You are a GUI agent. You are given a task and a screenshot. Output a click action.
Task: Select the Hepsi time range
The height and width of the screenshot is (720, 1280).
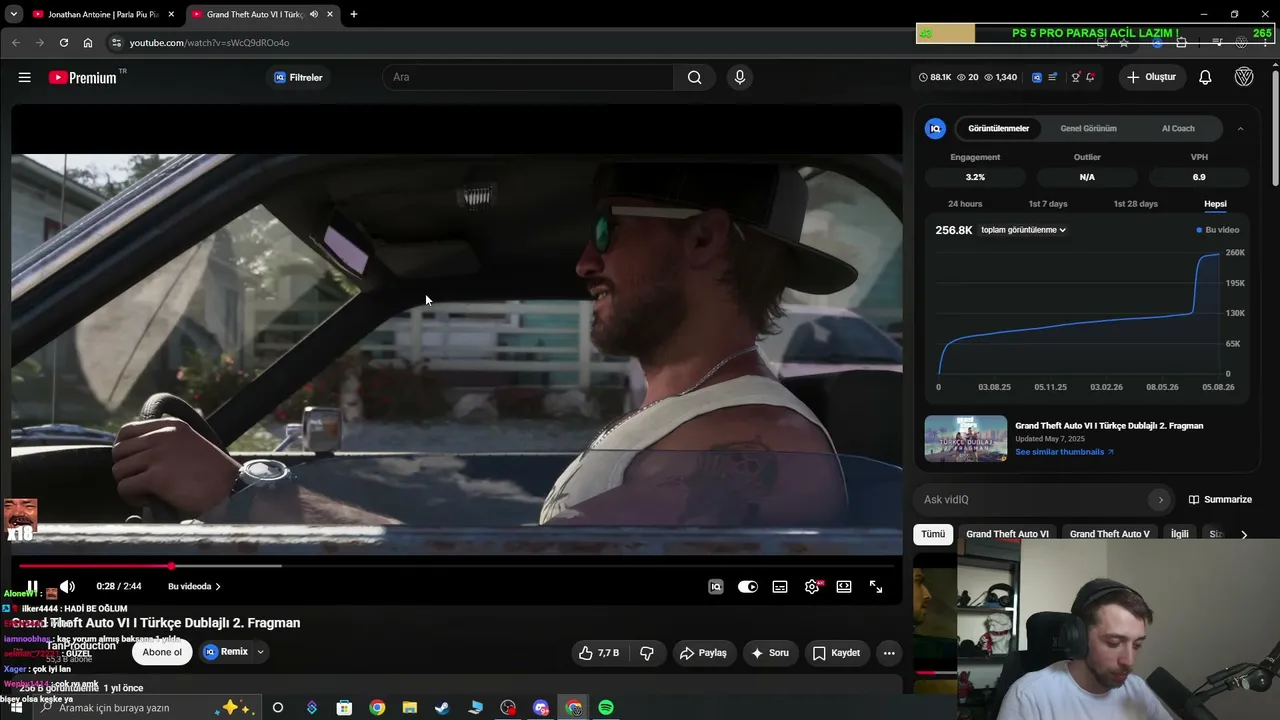click(1215, 204)
